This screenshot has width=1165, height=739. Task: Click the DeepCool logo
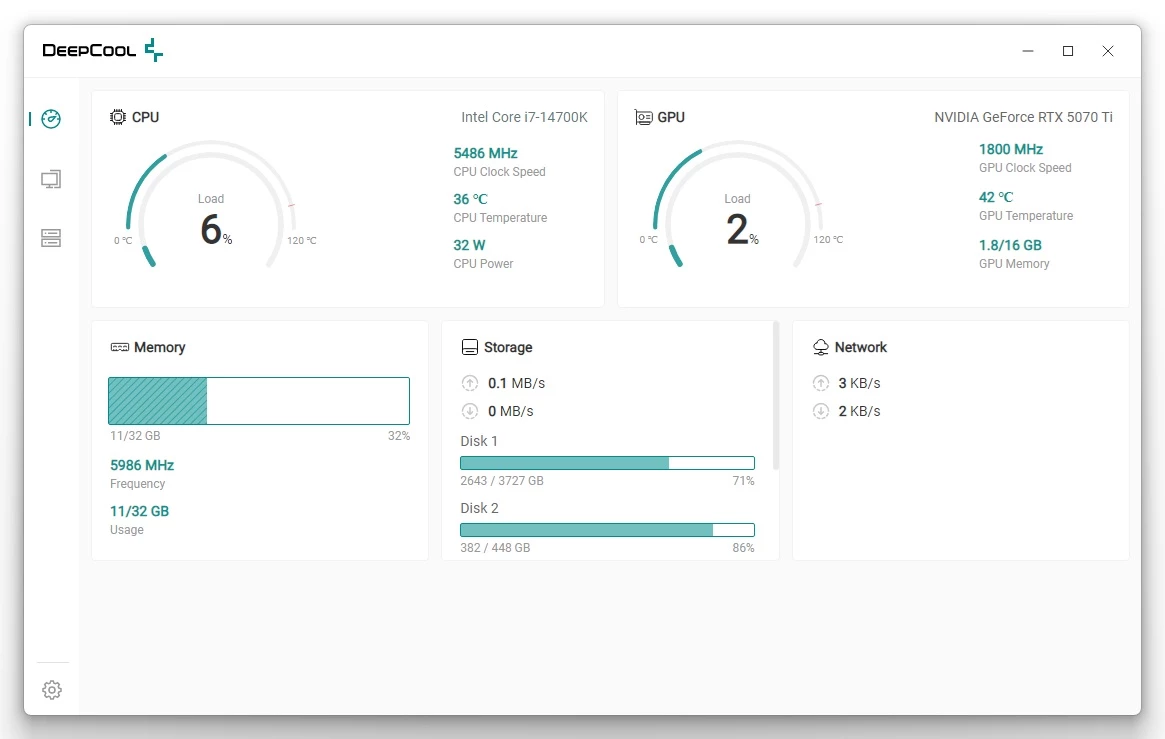click(102, 51)
